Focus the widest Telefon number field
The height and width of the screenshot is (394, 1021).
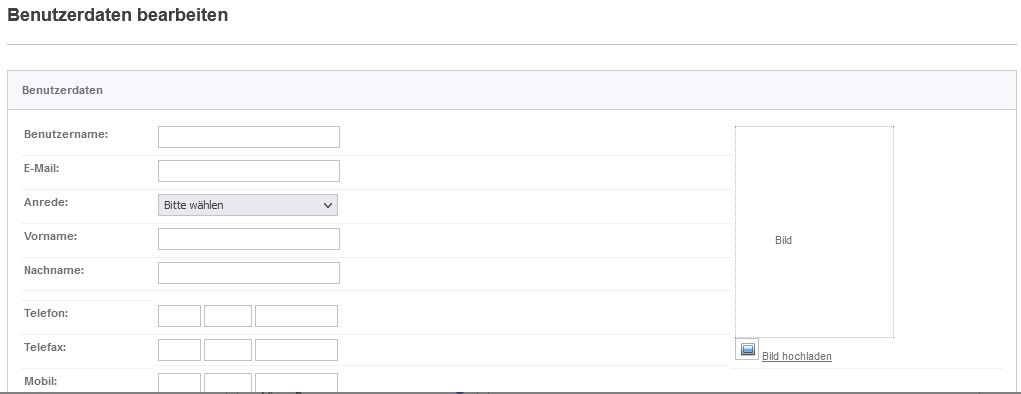point(296,316)
